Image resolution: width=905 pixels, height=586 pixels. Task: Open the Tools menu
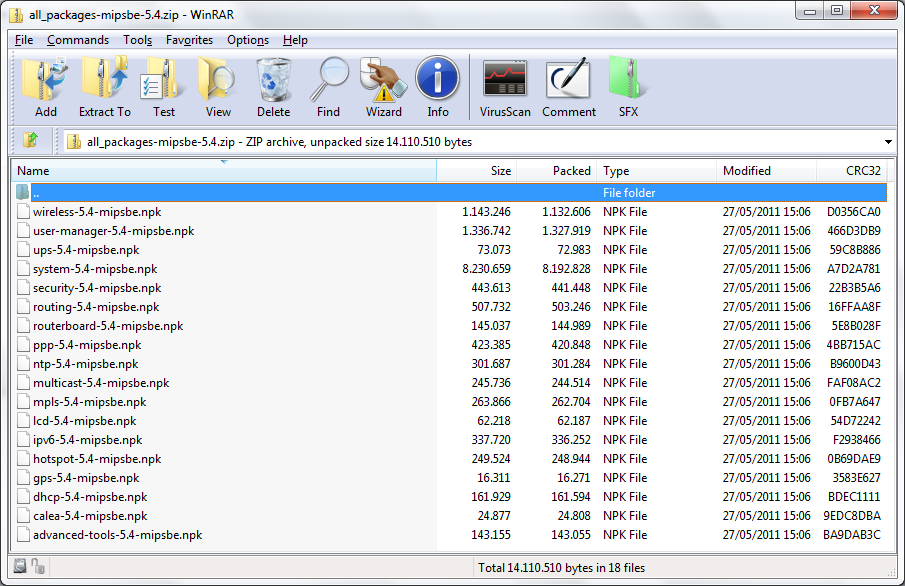pyautogui.click(x=137, y=40)
